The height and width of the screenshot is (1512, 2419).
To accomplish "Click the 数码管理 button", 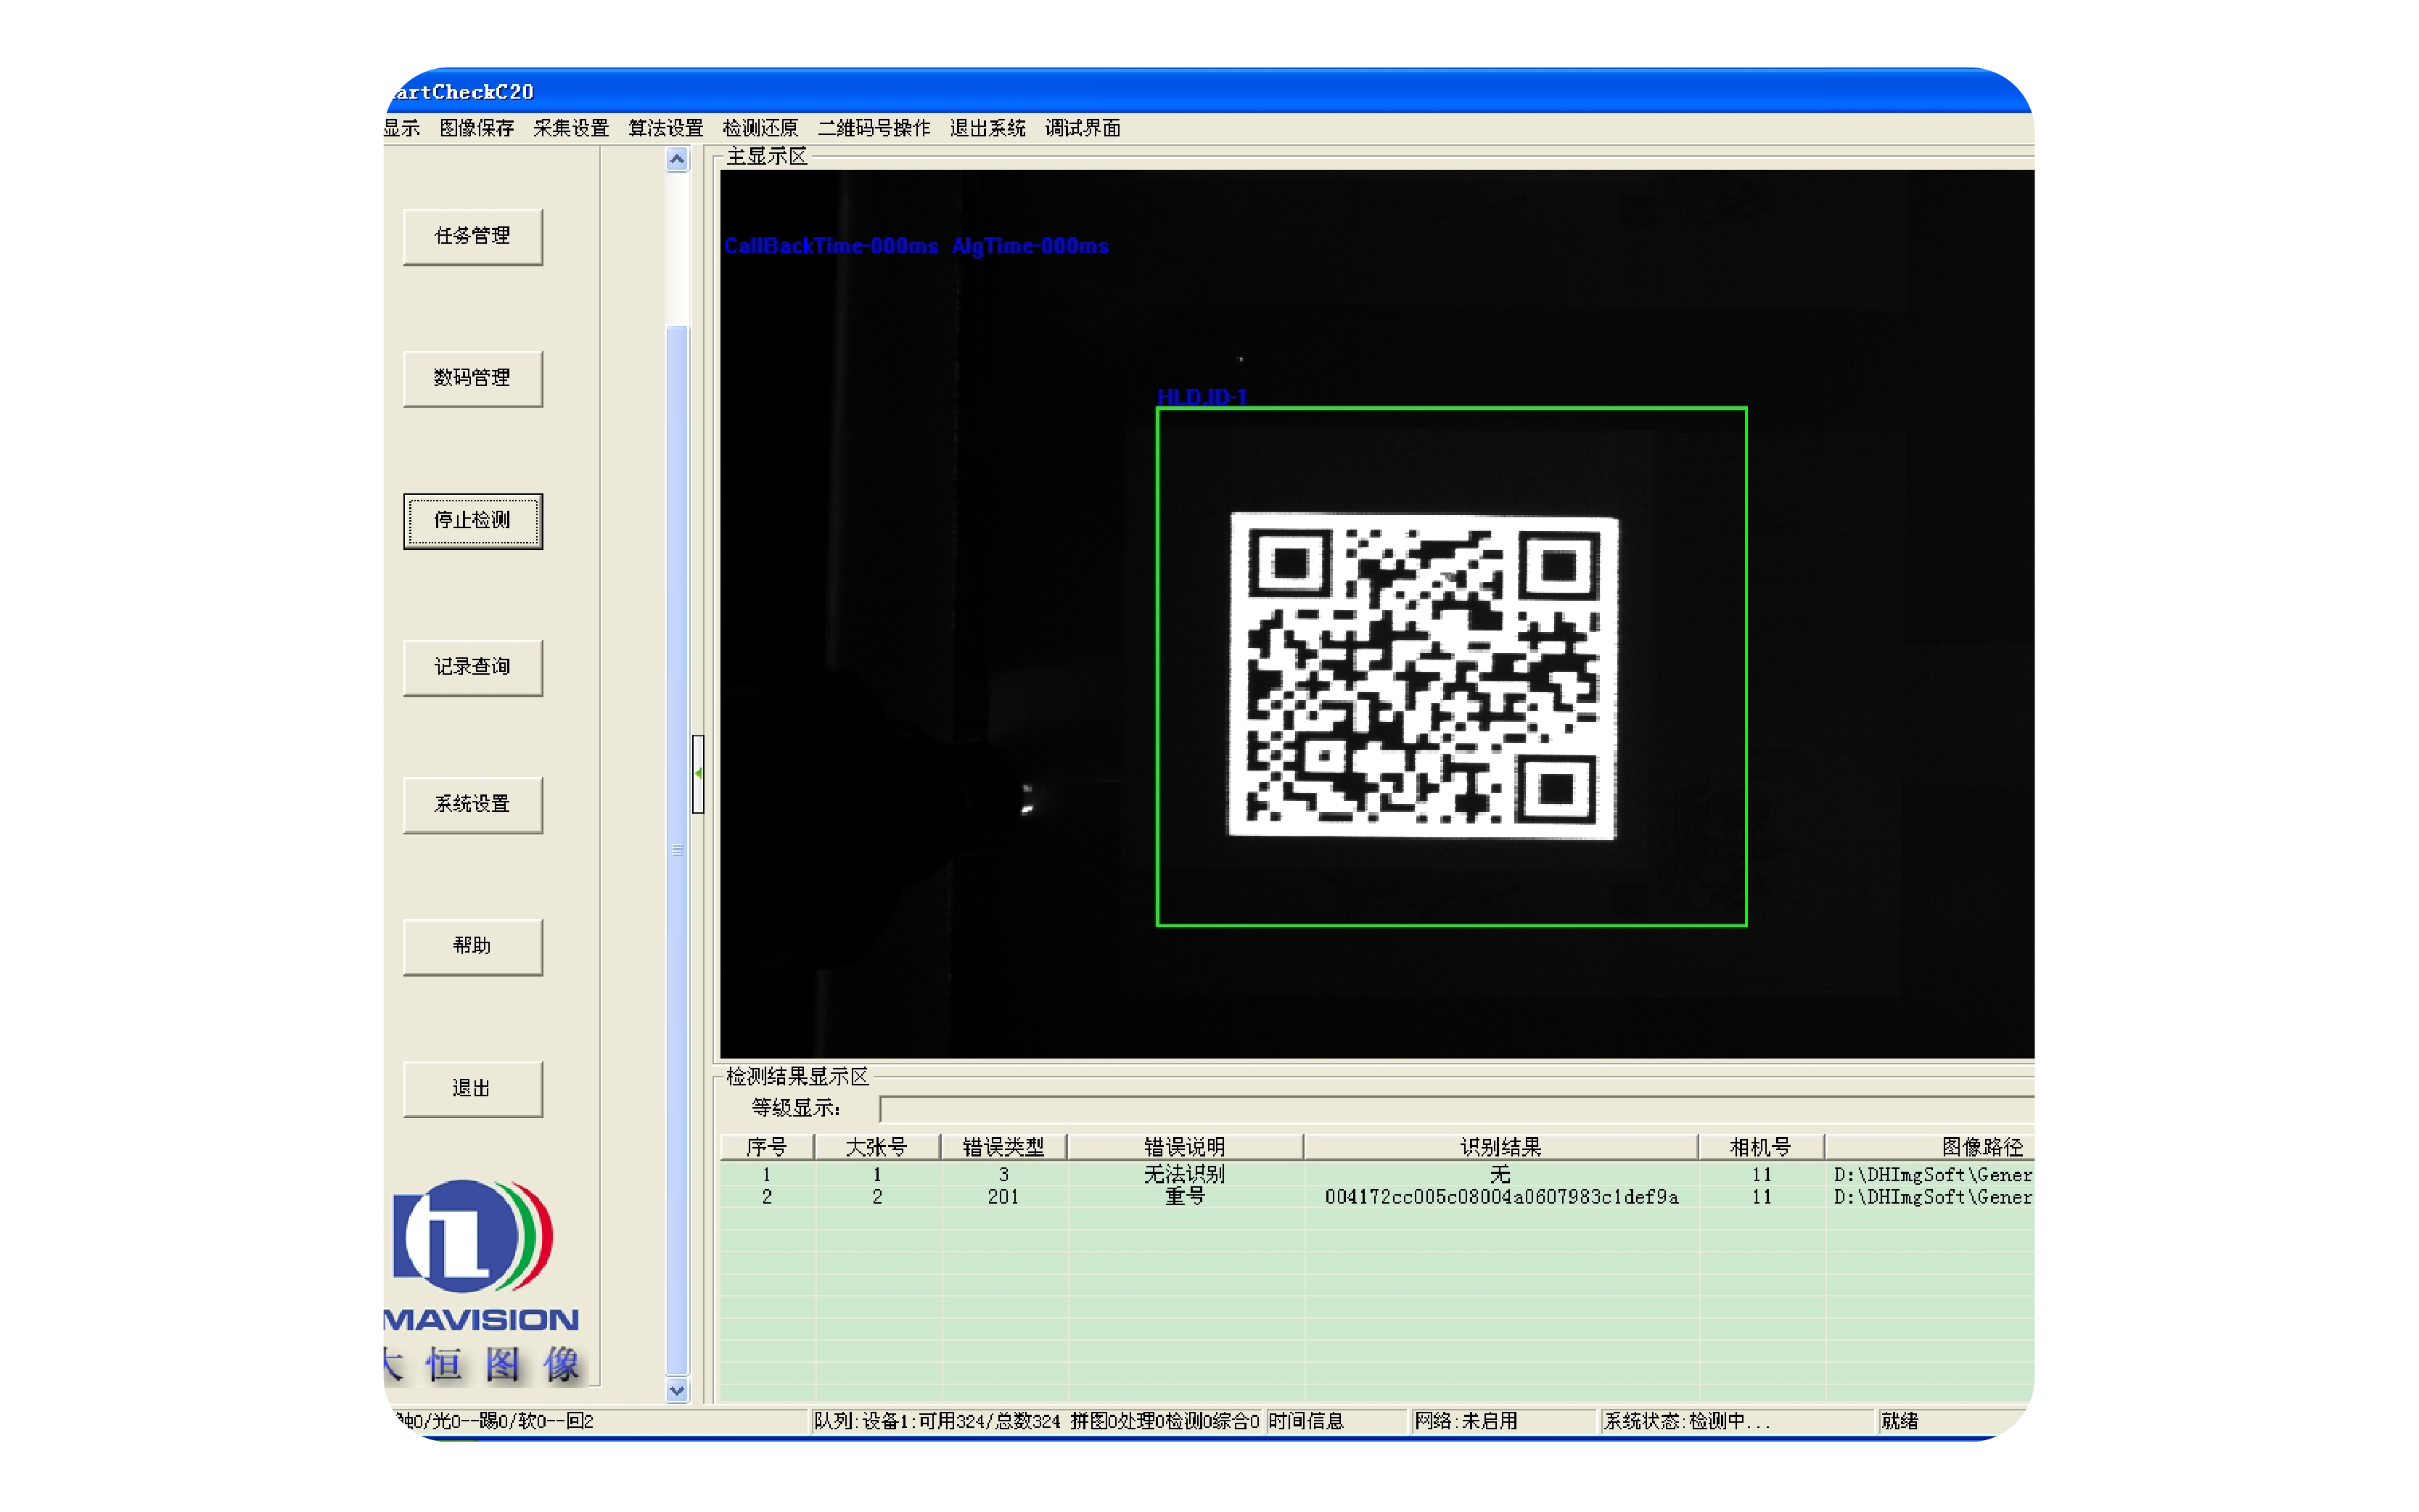I will (x=473, y=378).
